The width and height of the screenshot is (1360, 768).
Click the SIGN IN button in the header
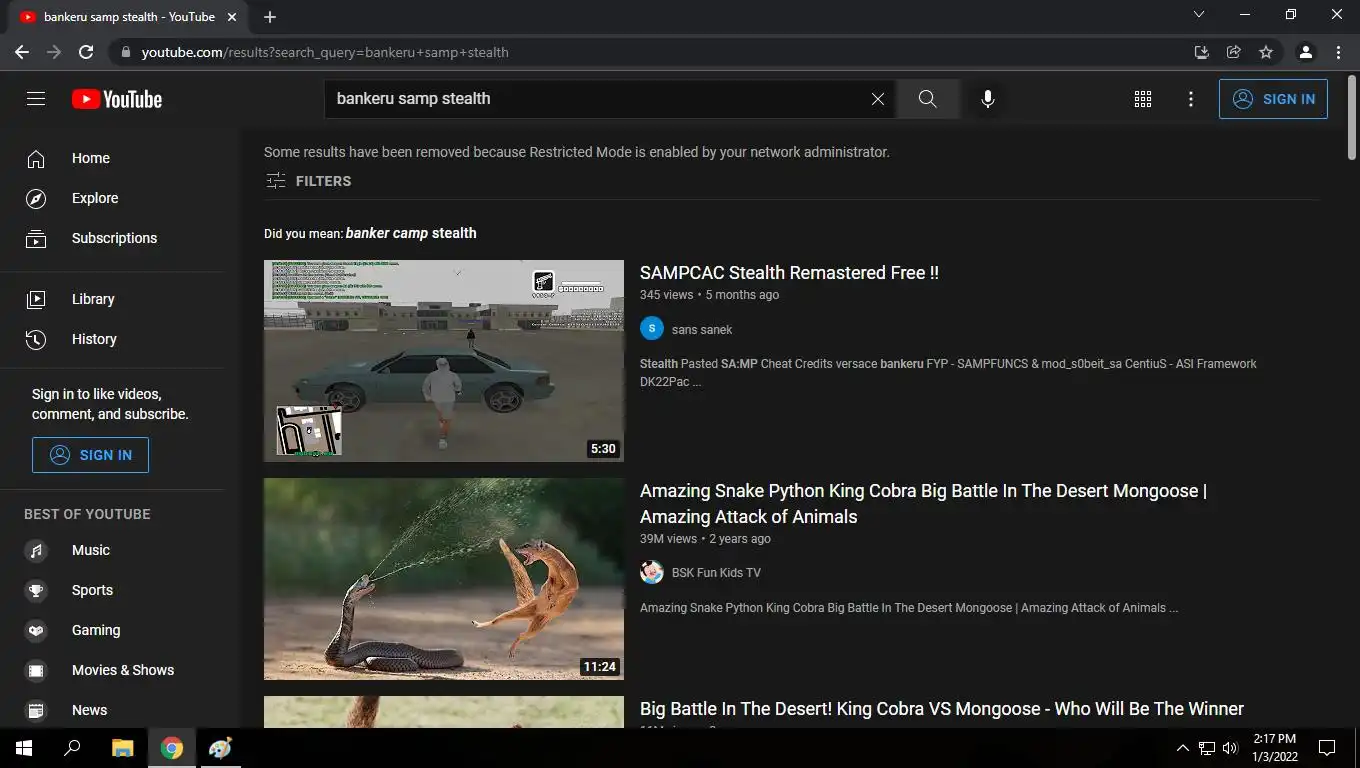pyautogui.click(x=1273, y=99)
